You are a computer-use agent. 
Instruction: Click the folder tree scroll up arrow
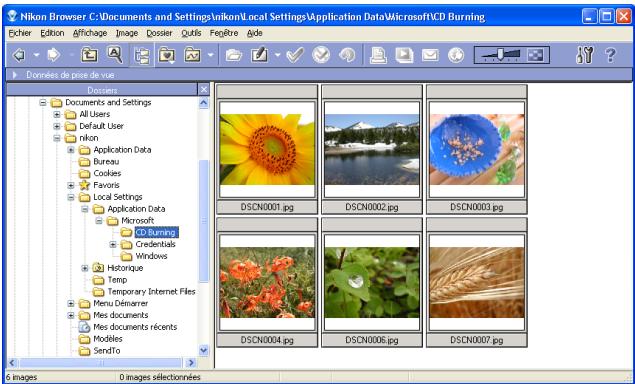[x=204, y=102]
